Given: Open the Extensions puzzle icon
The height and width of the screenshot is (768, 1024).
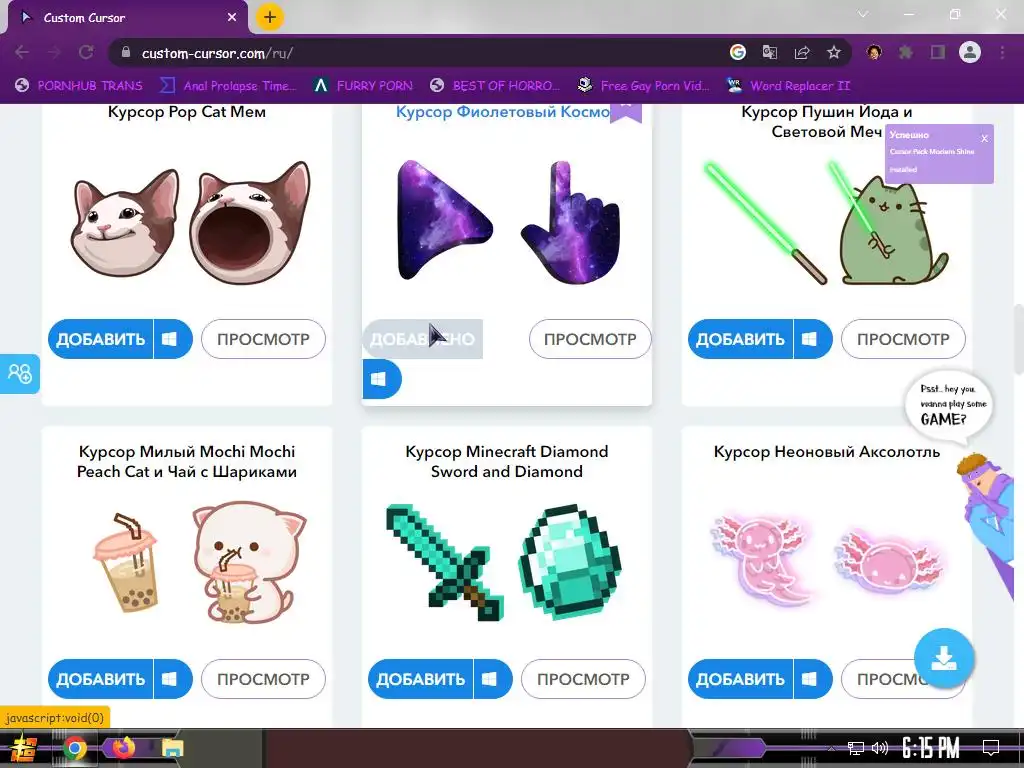Looking at the screenshot, I should coord(906,52).
